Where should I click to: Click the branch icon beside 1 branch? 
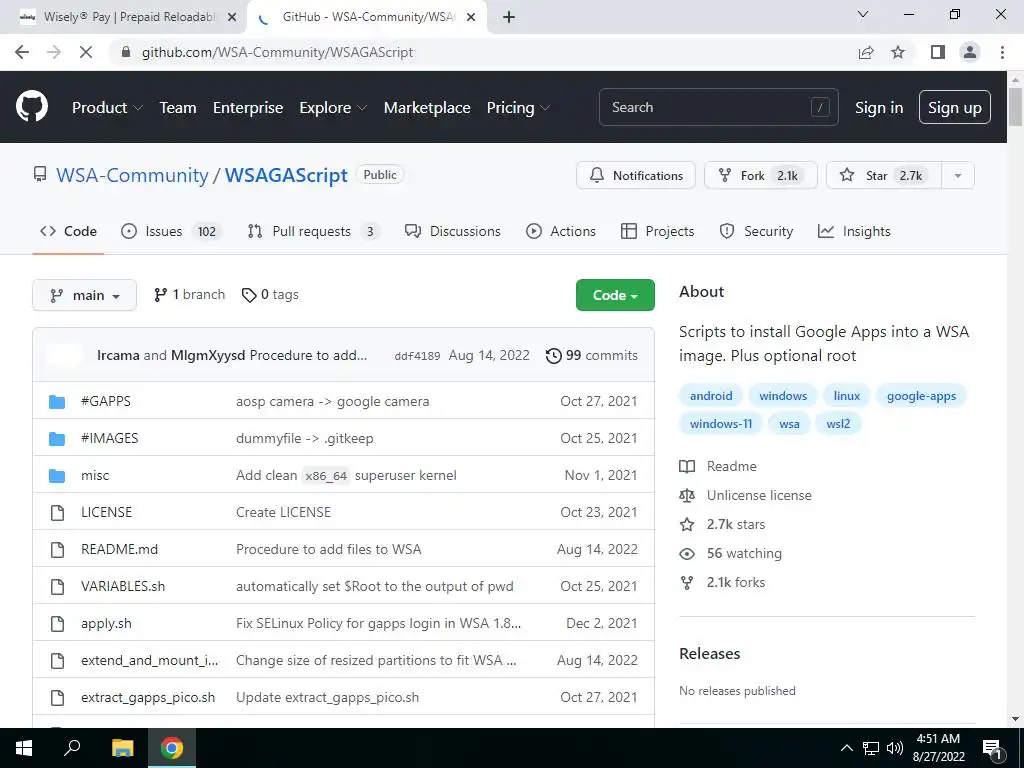coord(160,295)
